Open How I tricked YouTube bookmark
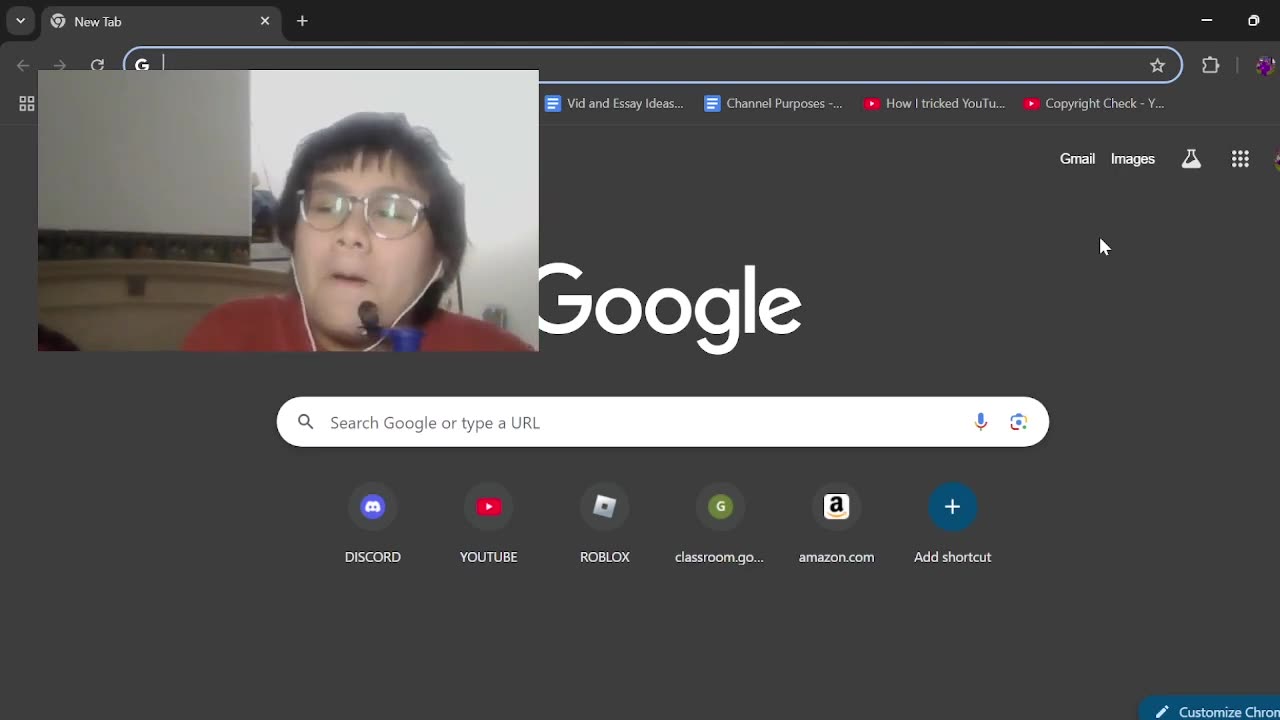This screenshot has width=1280, height=720. (934, 103)
